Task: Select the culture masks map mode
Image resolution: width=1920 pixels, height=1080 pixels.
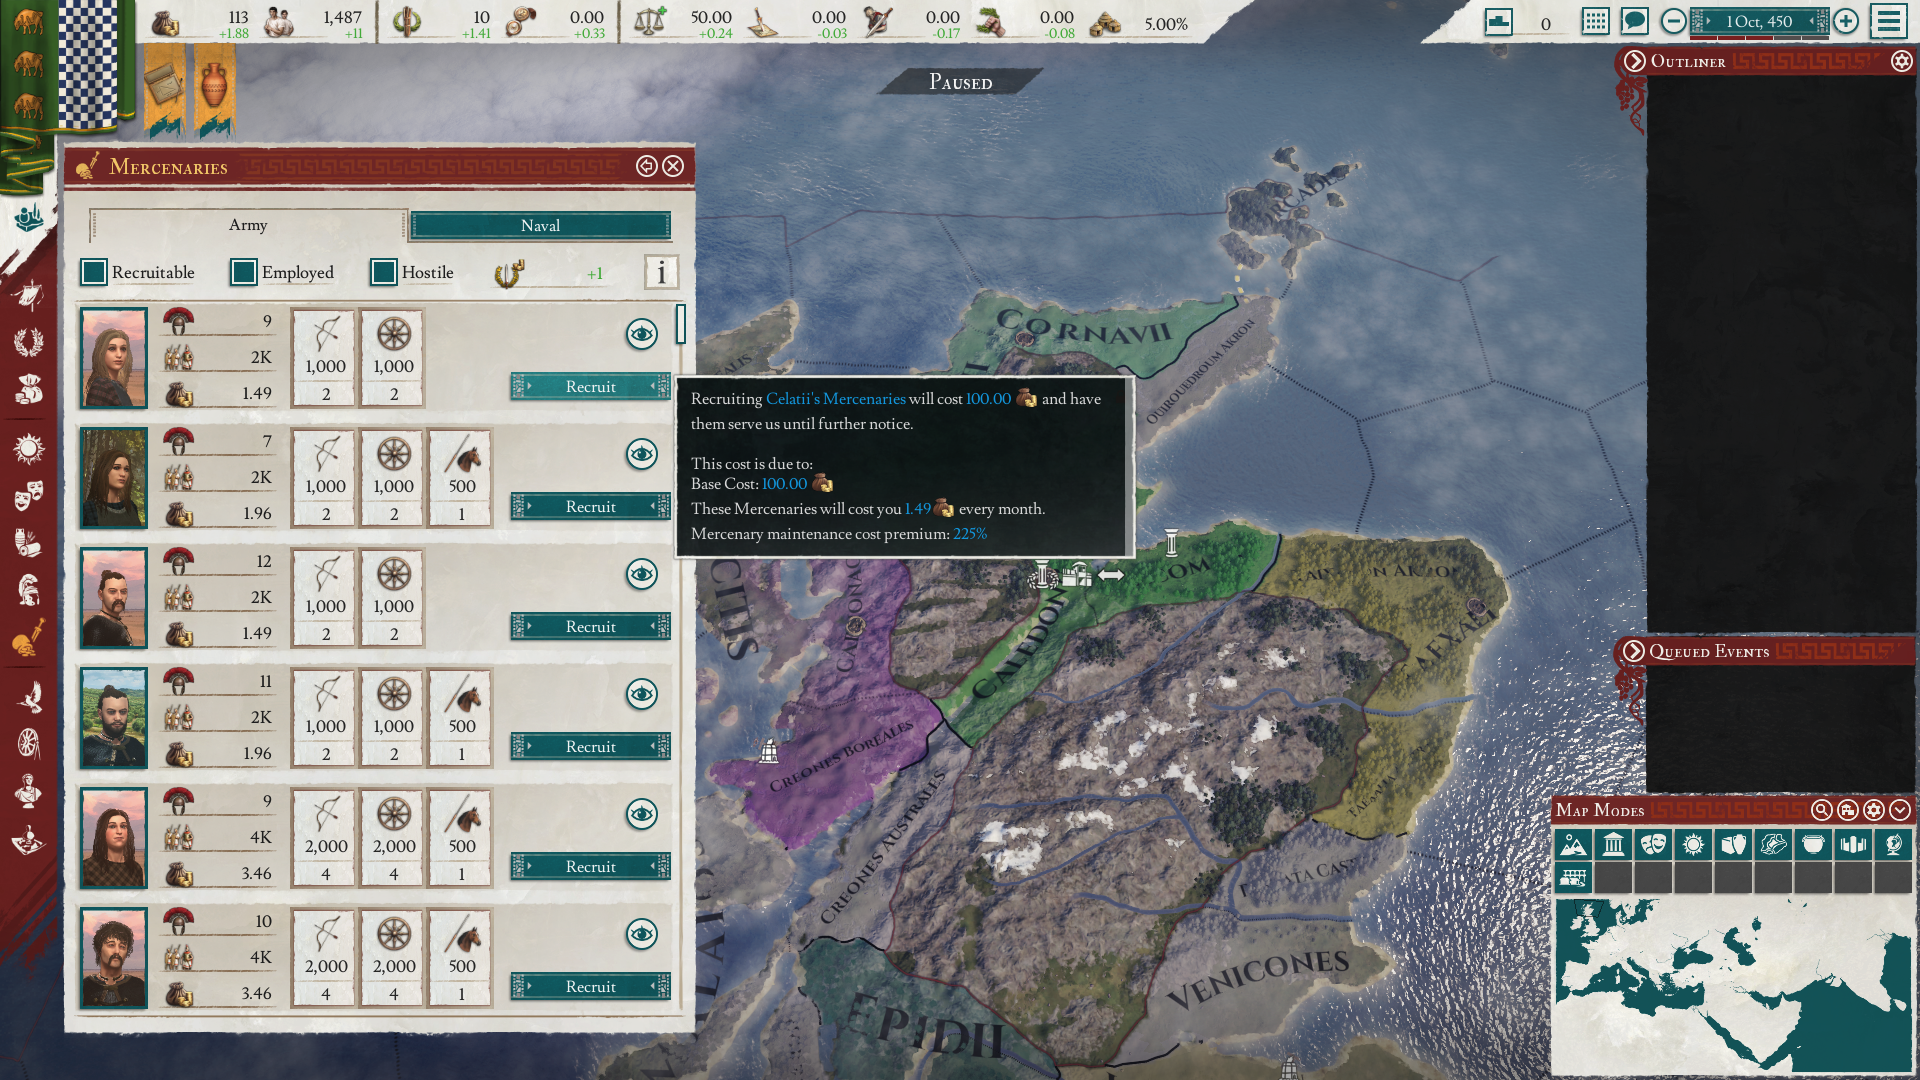Action: click(x=1653, y=845)
